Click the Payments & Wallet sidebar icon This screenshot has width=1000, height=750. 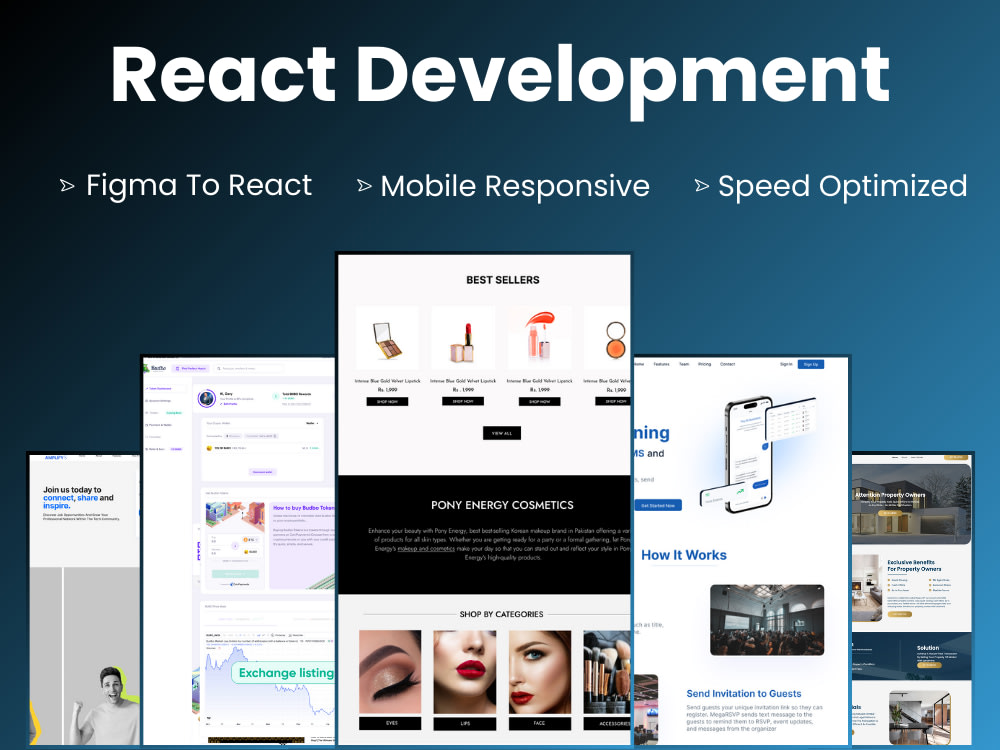click(146, 425)
